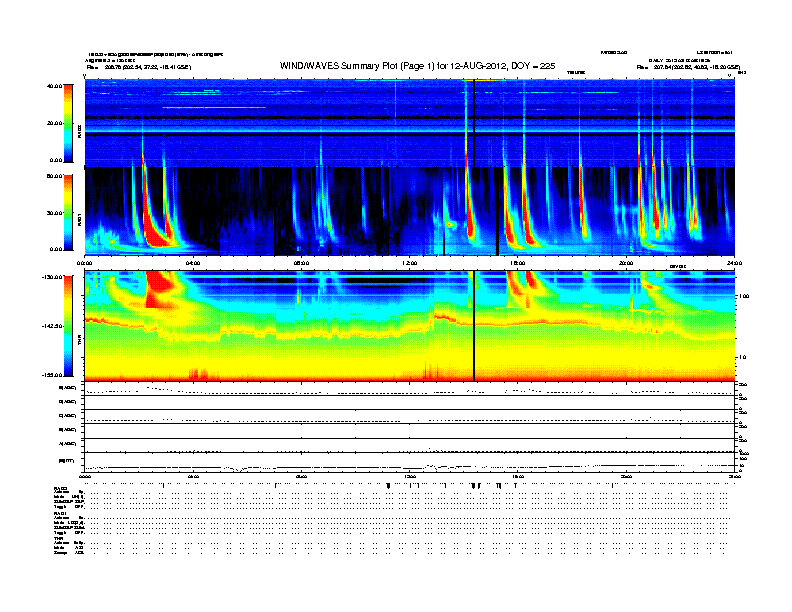The image size is (792, 612).
Task: Click the 24:00 tick under RAD1 spectrogram
Action: point(734,263)
